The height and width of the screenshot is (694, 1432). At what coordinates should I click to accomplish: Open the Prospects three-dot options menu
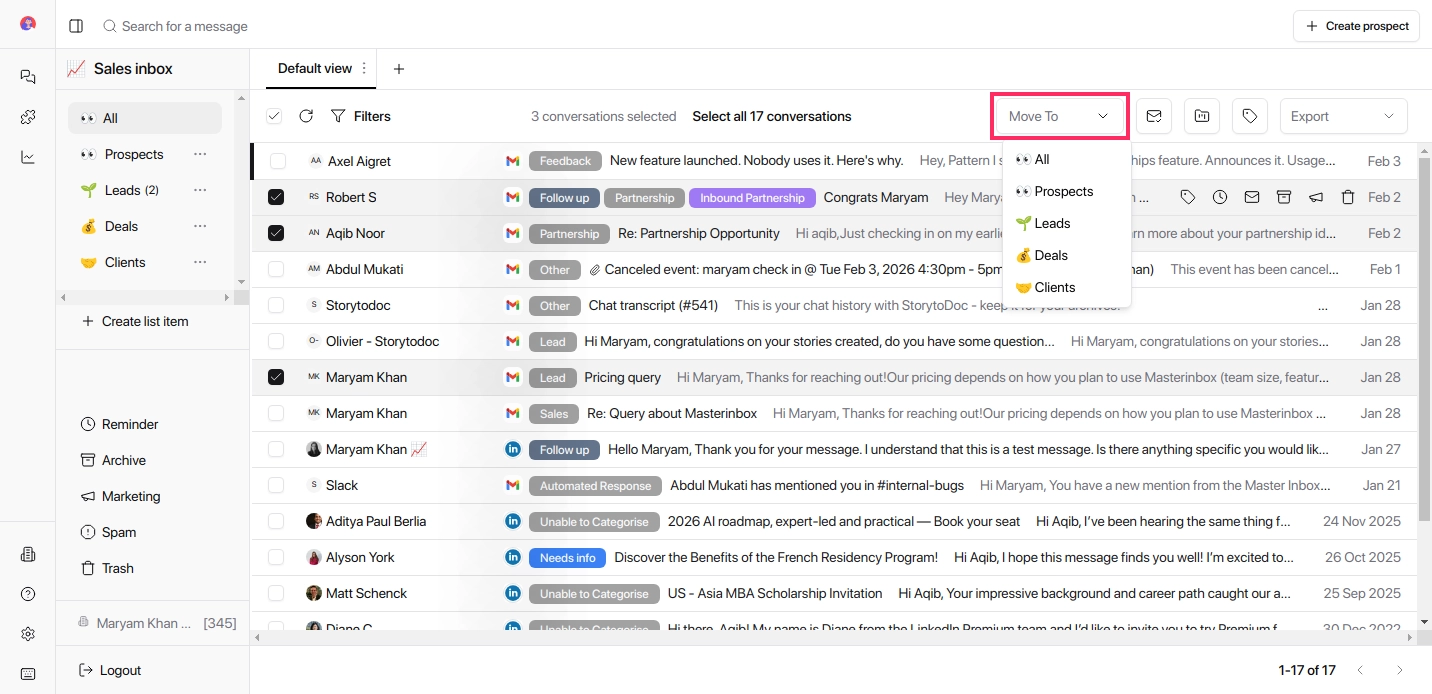pyautogui.click(x=200, y=154)
